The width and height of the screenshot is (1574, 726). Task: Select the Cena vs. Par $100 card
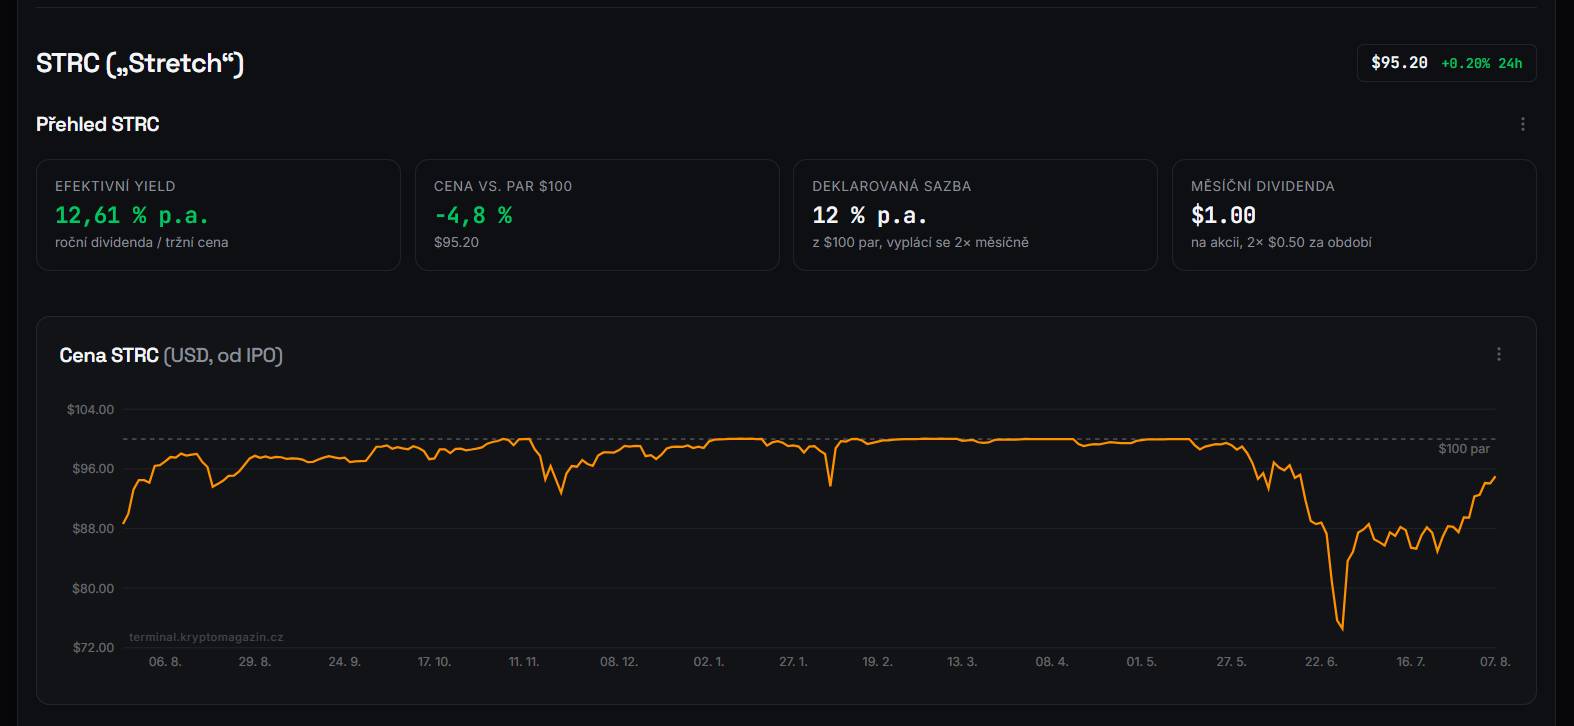[x=597, y=215]
